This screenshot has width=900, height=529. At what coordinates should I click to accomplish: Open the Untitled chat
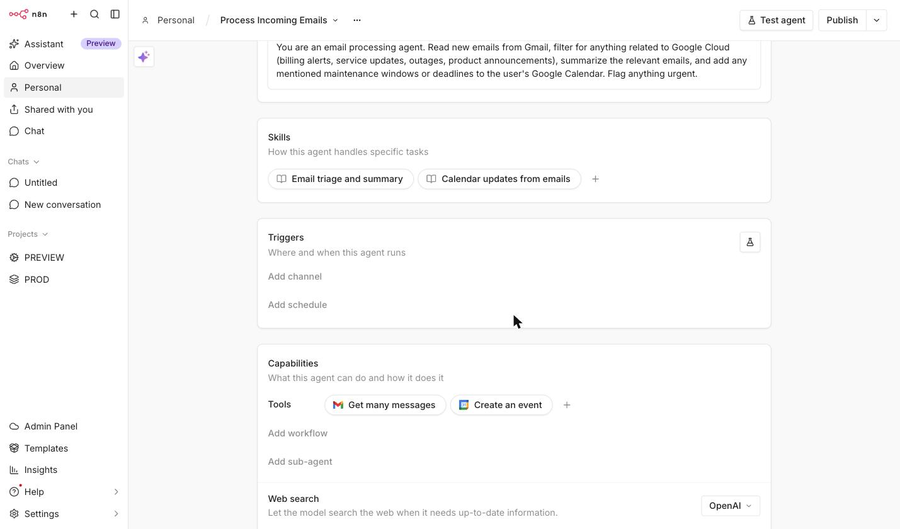coord(64,182)
